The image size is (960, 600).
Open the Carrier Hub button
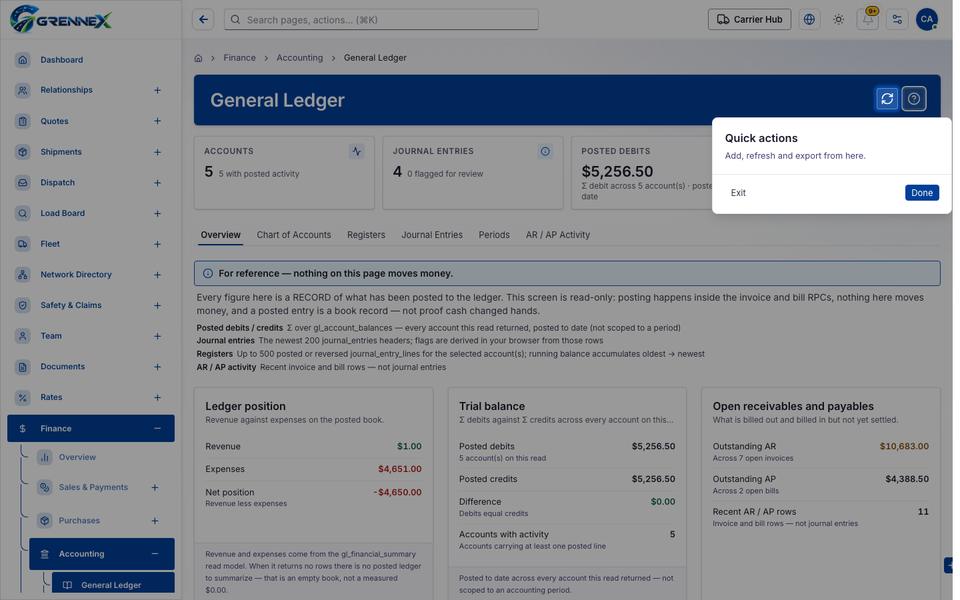(x=749, y=20)
